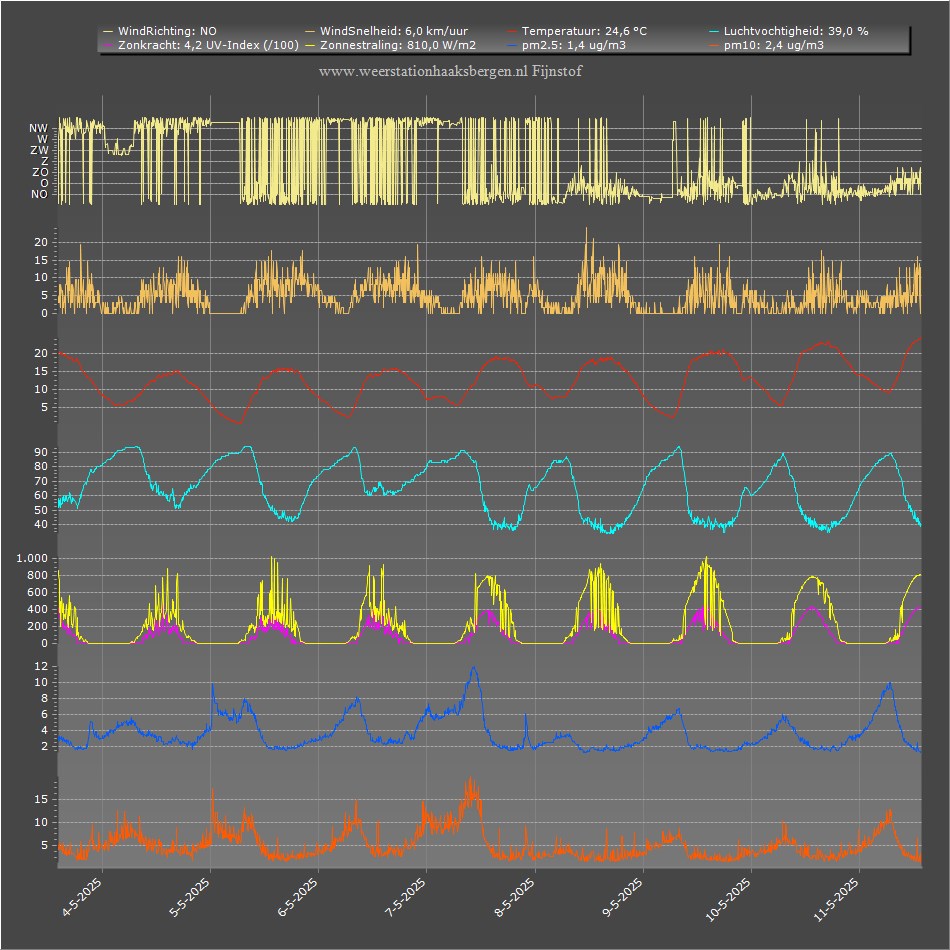The width and height of the screenshot is (950, 950).
Task: Click the NW wind direction axis label
Action: tap(38, 128)
